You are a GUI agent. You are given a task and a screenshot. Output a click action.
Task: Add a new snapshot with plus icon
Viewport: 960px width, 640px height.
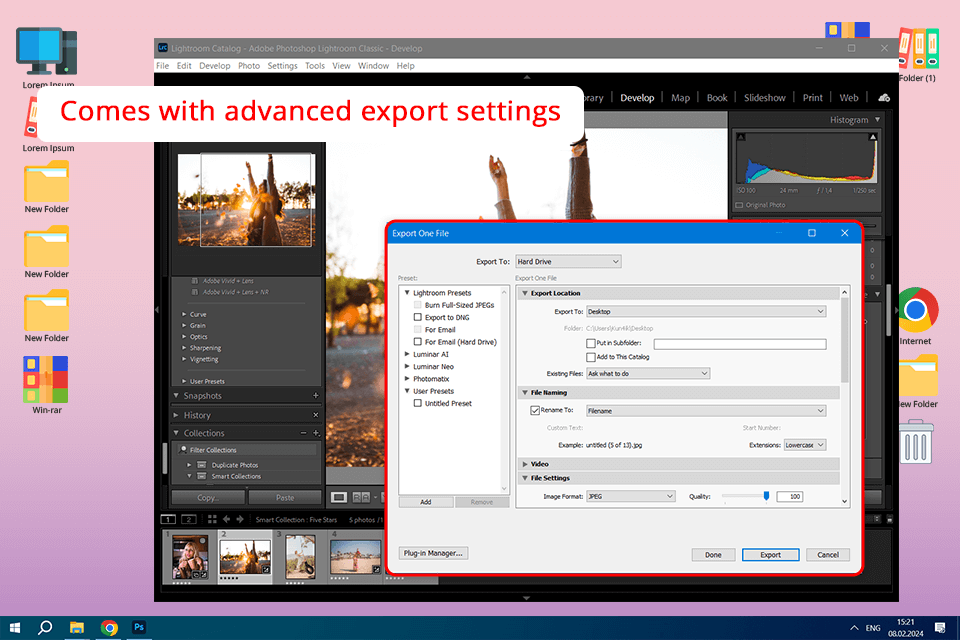click(316, 396)
